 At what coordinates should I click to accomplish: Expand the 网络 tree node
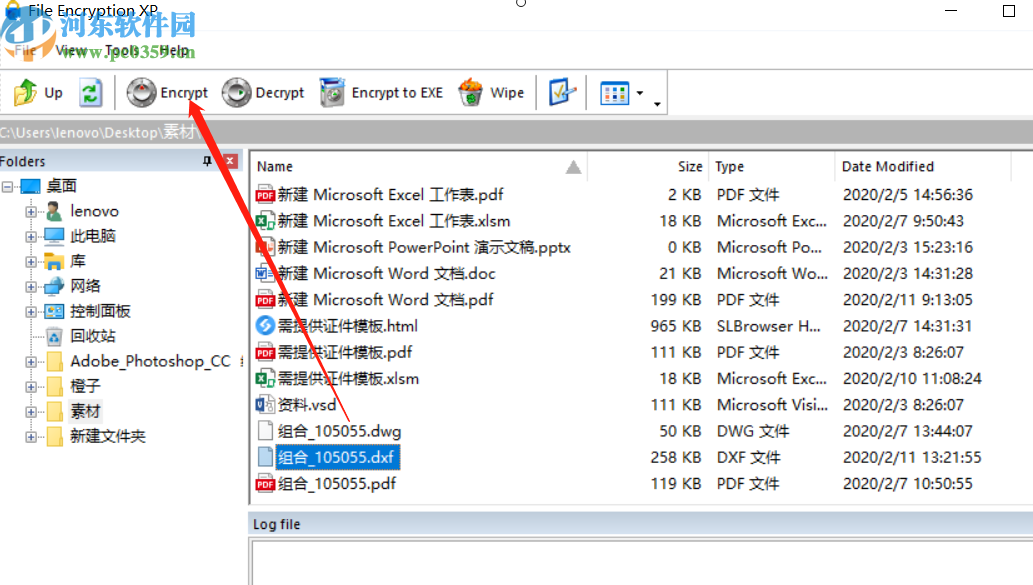[31, 287]
